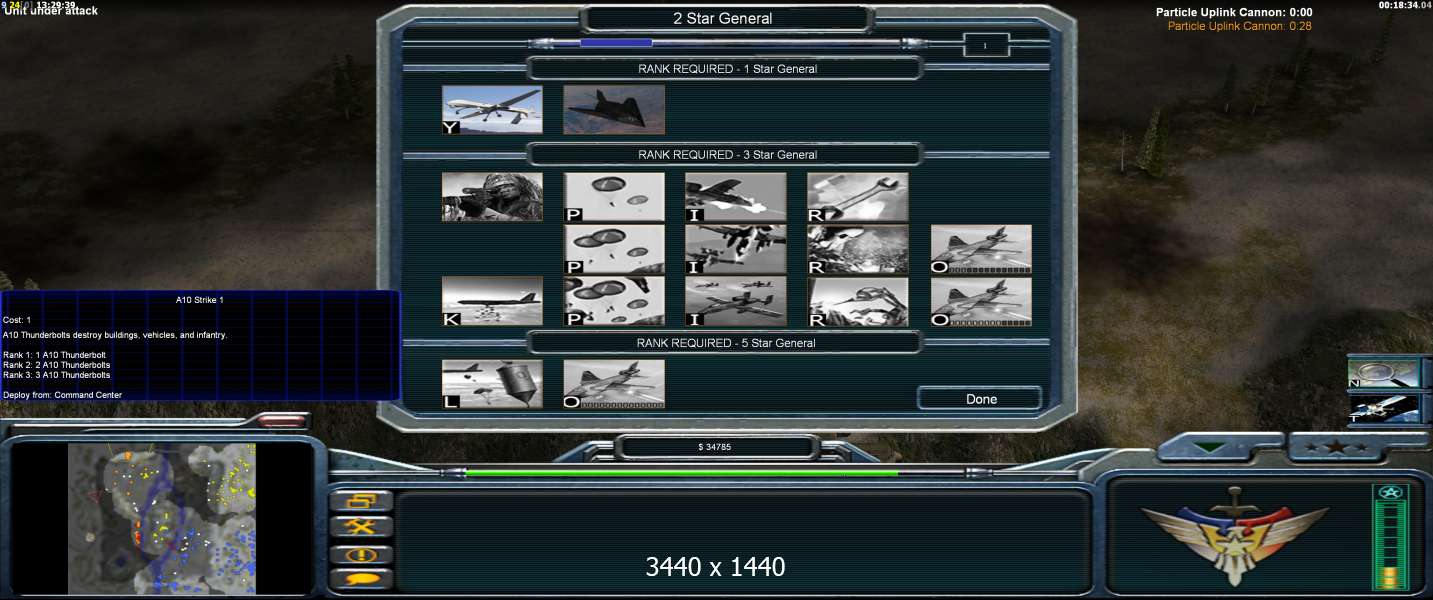Select the top Paradrop icon with two parachutes
This screenshot has width=1433, height=600.
pyautogui.click(x=614, y=197)
